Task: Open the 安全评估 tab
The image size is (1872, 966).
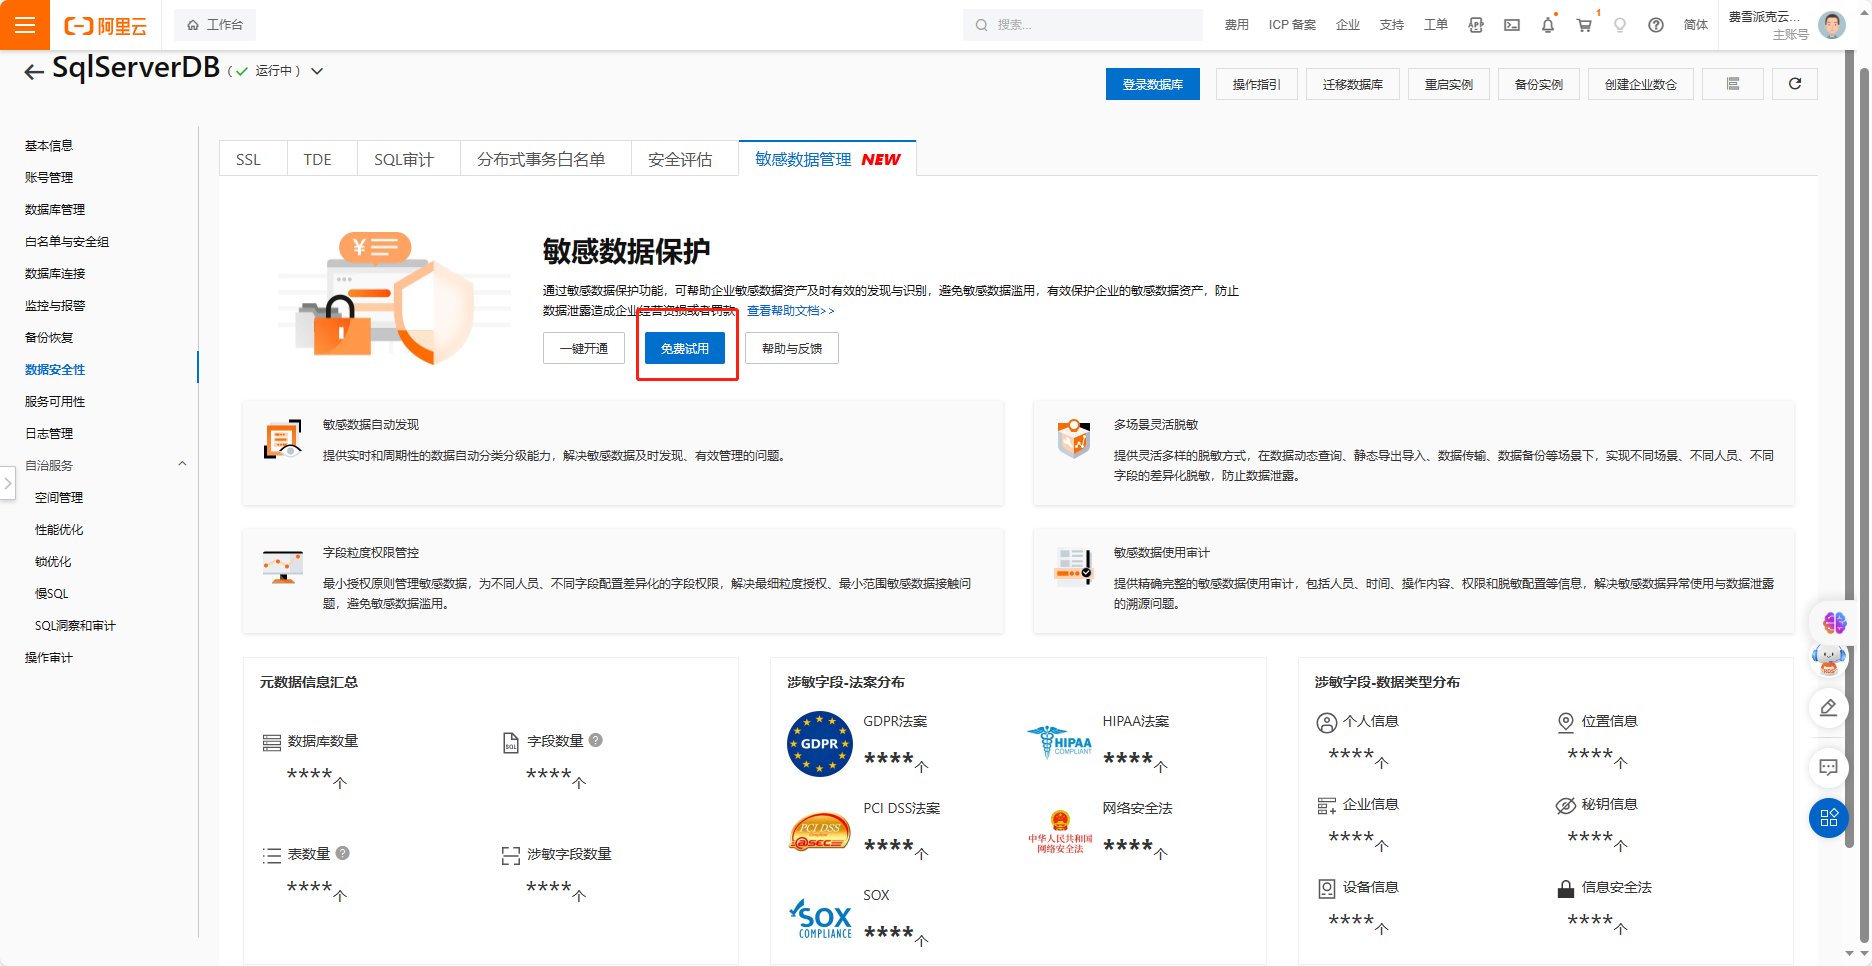Action: tap(680, 159)
